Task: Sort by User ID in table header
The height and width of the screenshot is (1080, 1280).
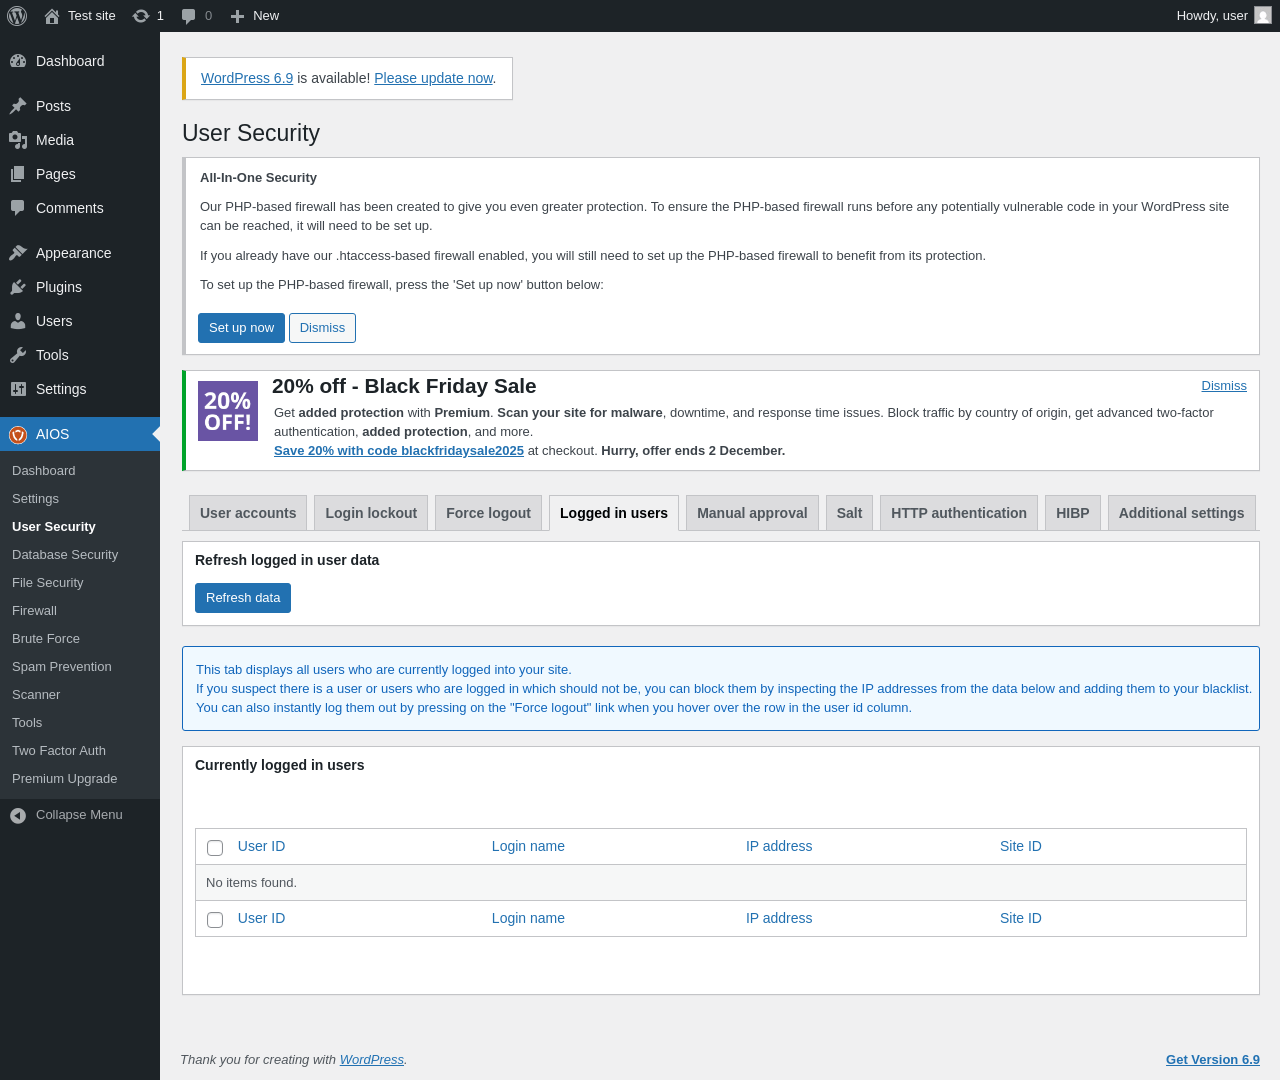Action: coord(261,846)
